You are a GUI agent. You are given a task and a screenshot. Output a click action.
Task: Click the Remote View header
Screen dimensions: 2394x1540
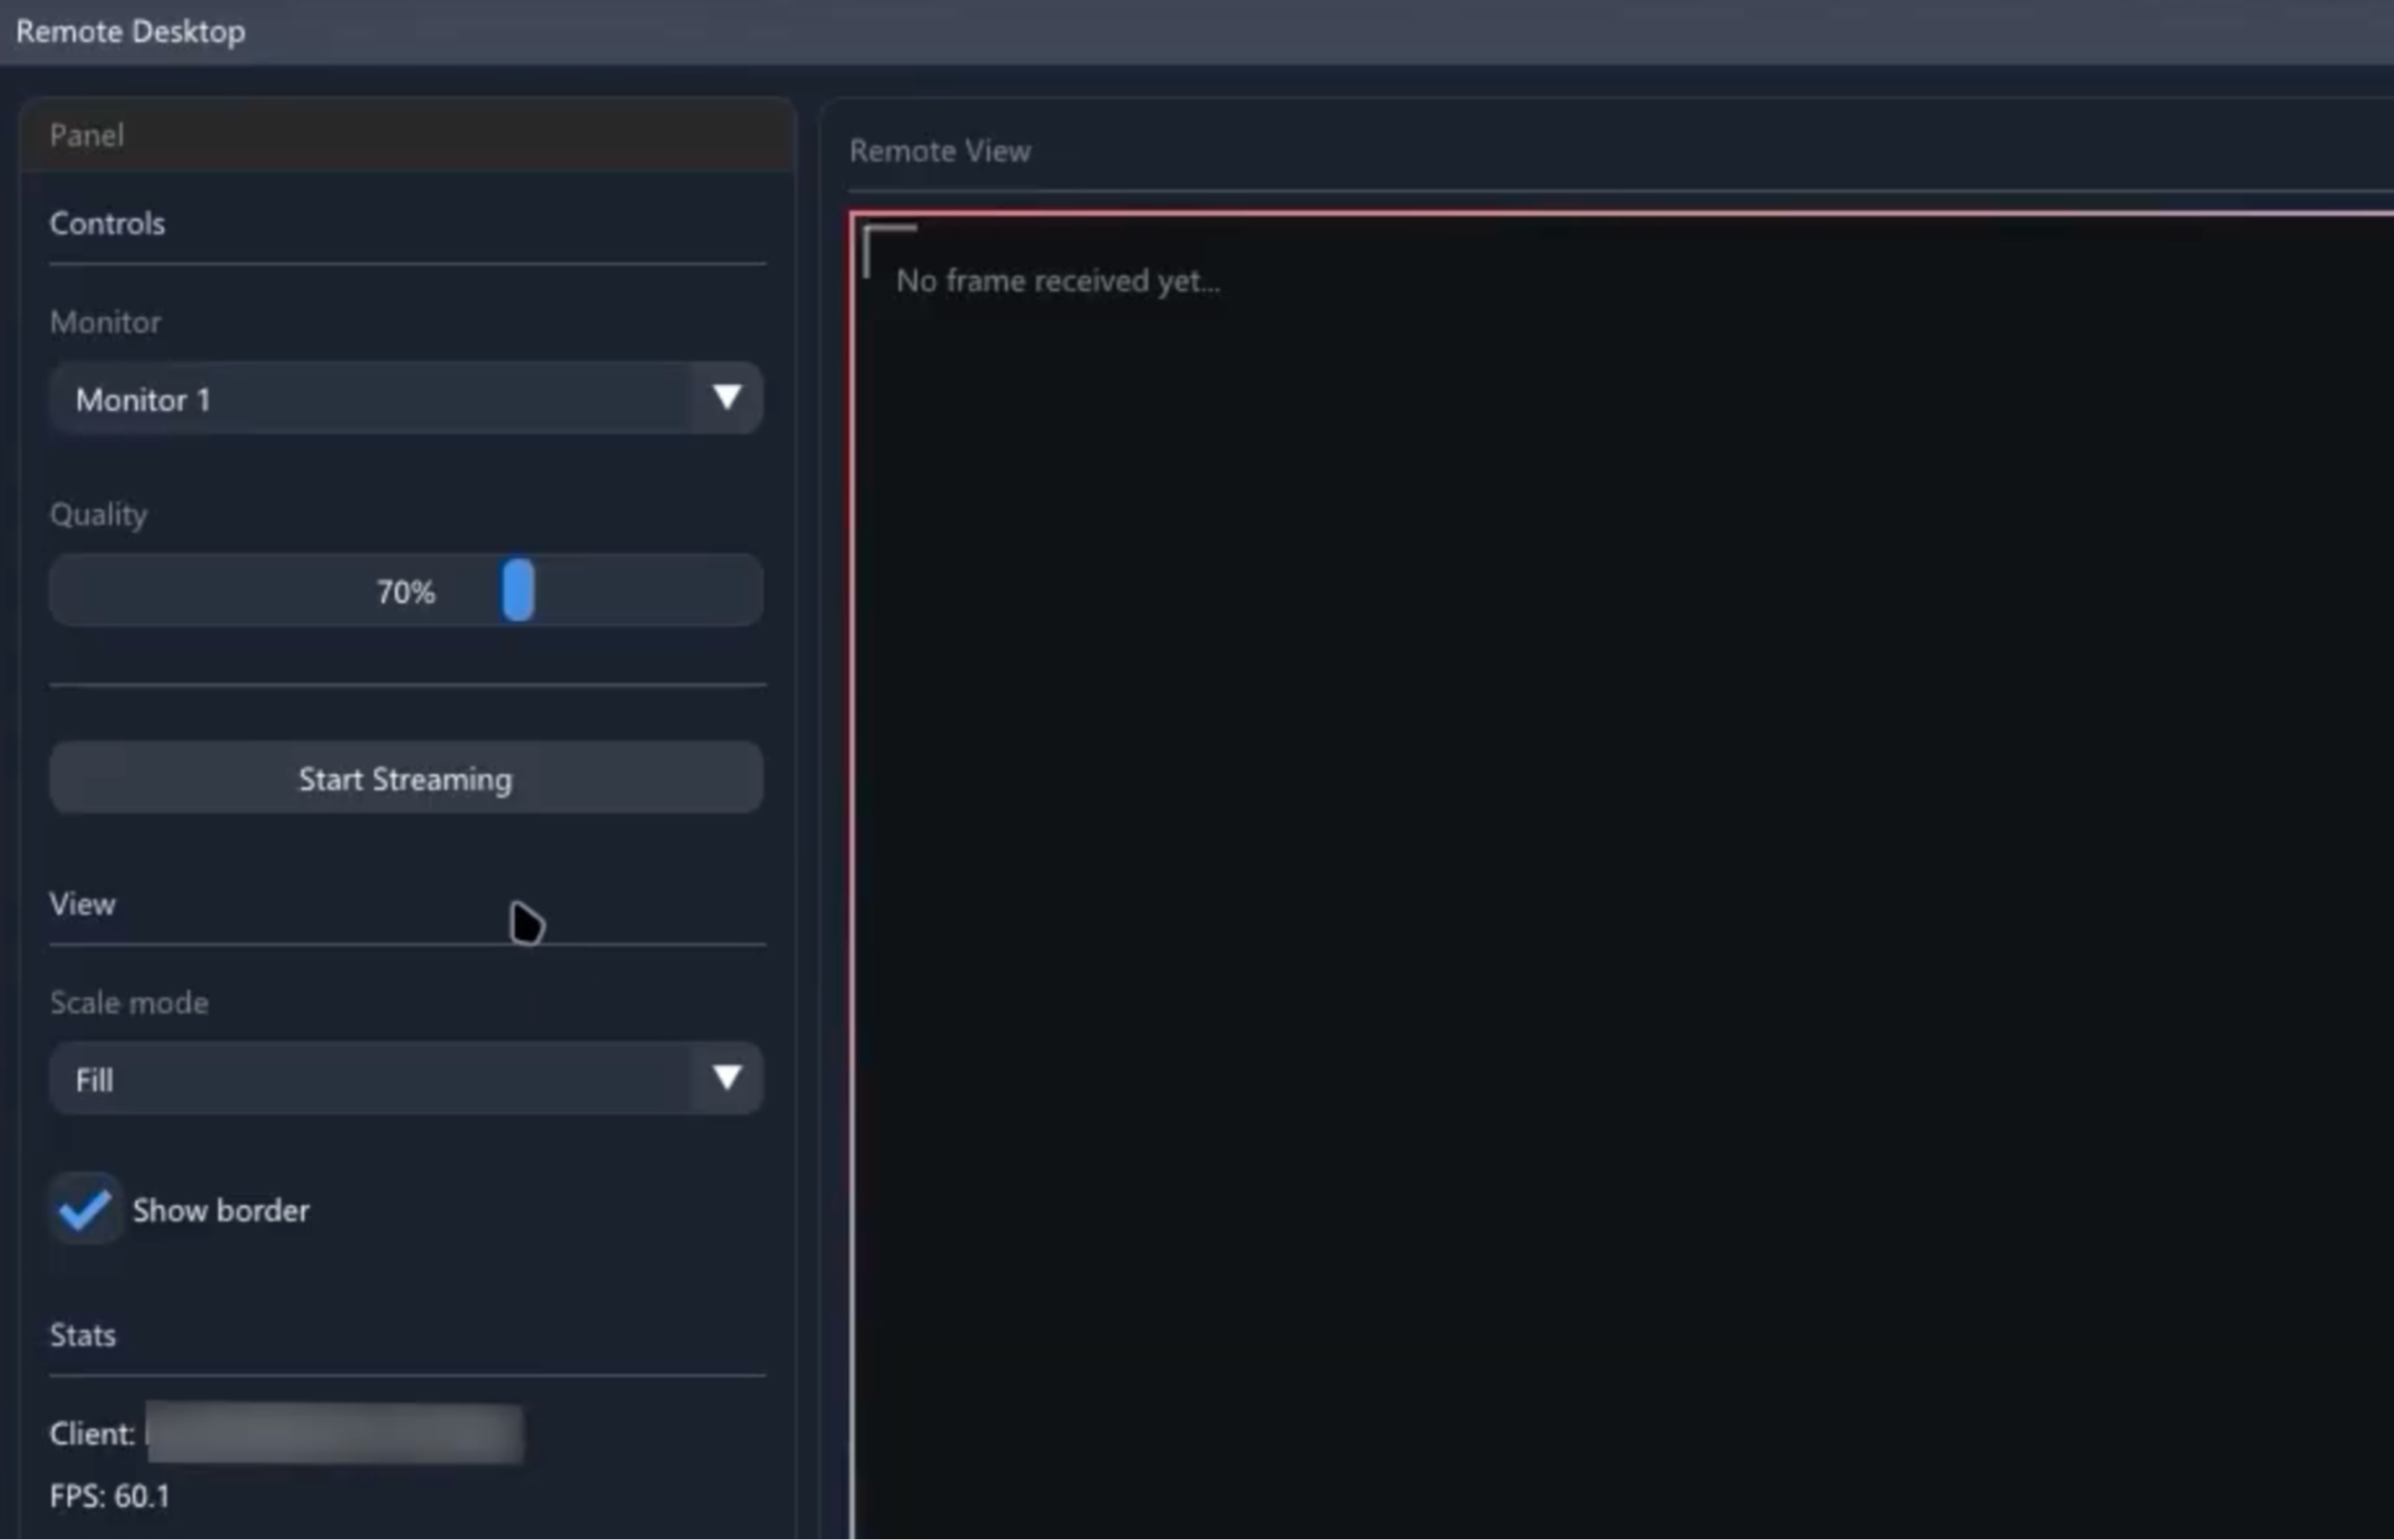click(939, 151)
